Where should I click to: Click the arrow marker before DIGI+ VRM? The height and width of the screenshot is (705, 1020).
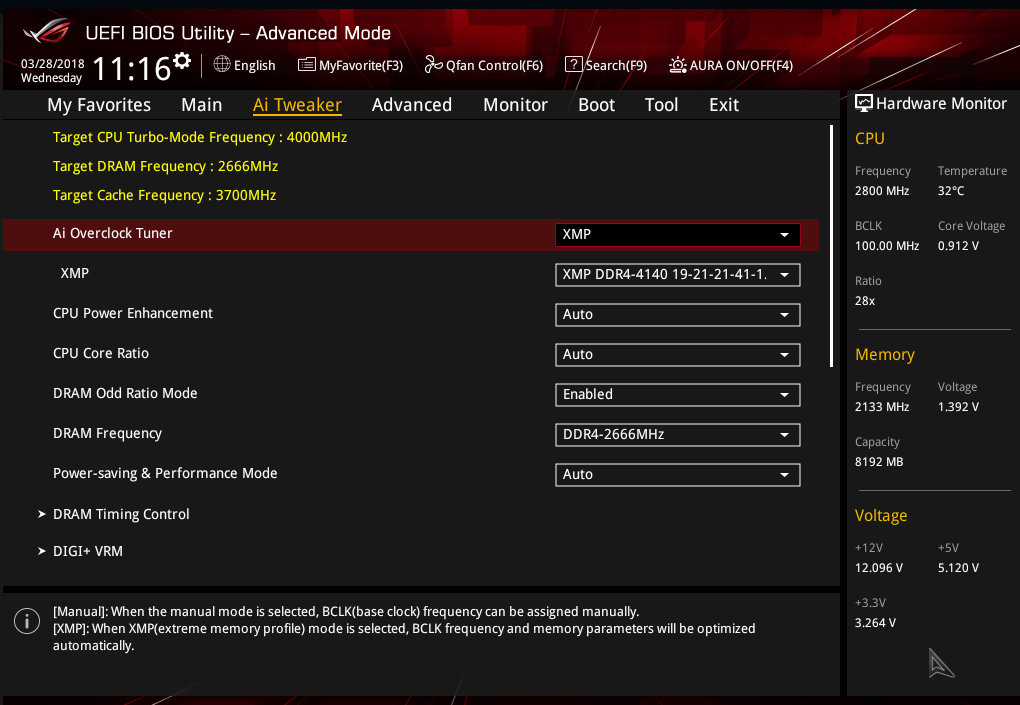coord(42,551)
